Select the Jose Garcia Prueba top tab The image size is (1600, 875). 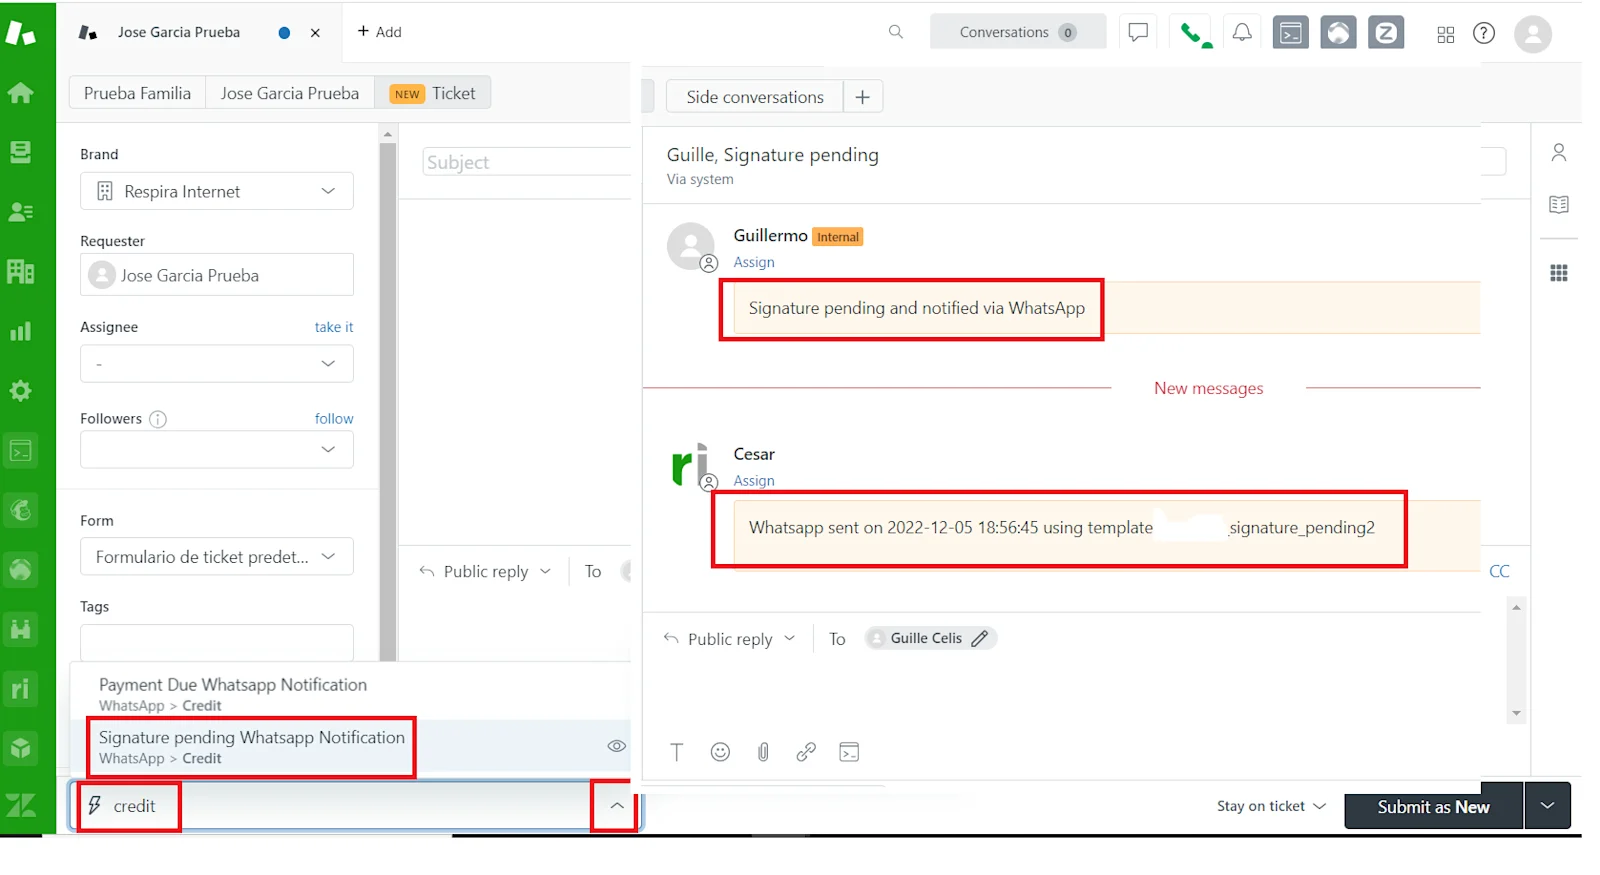(179, 32)
